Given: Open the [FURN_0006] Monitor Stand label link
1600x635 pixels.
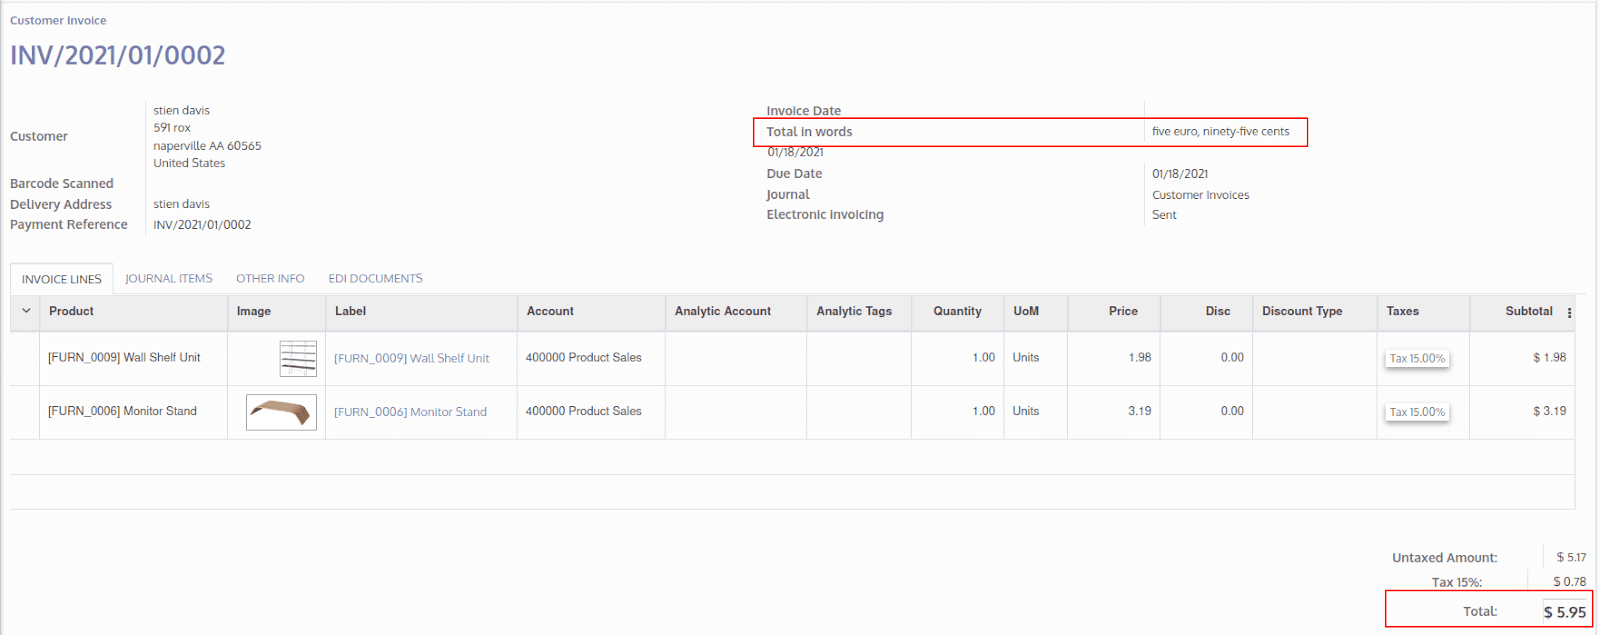Looking at the screenshot, I should point(411,412).
